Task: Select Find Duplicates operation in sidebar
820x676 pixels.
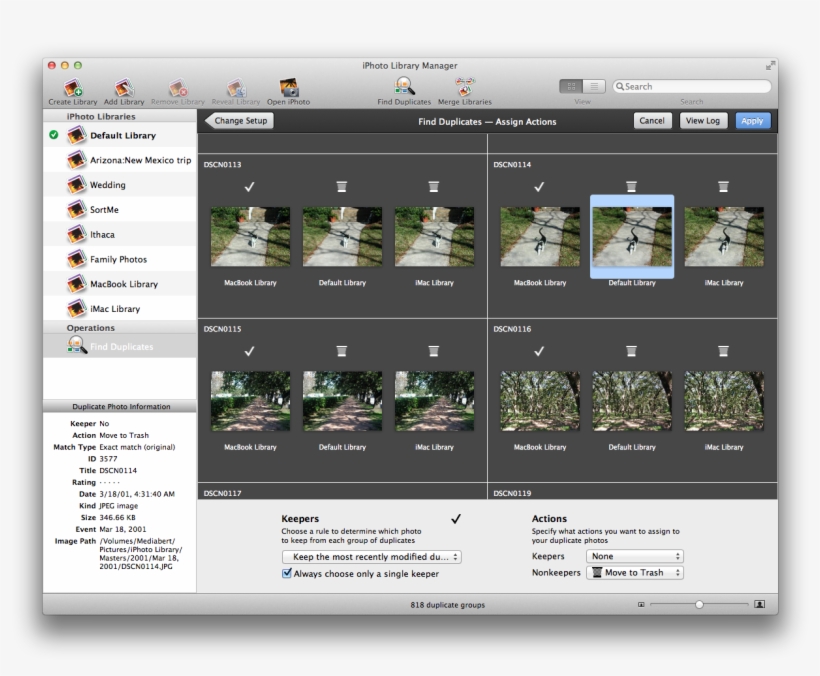Action: coord(120,346)
